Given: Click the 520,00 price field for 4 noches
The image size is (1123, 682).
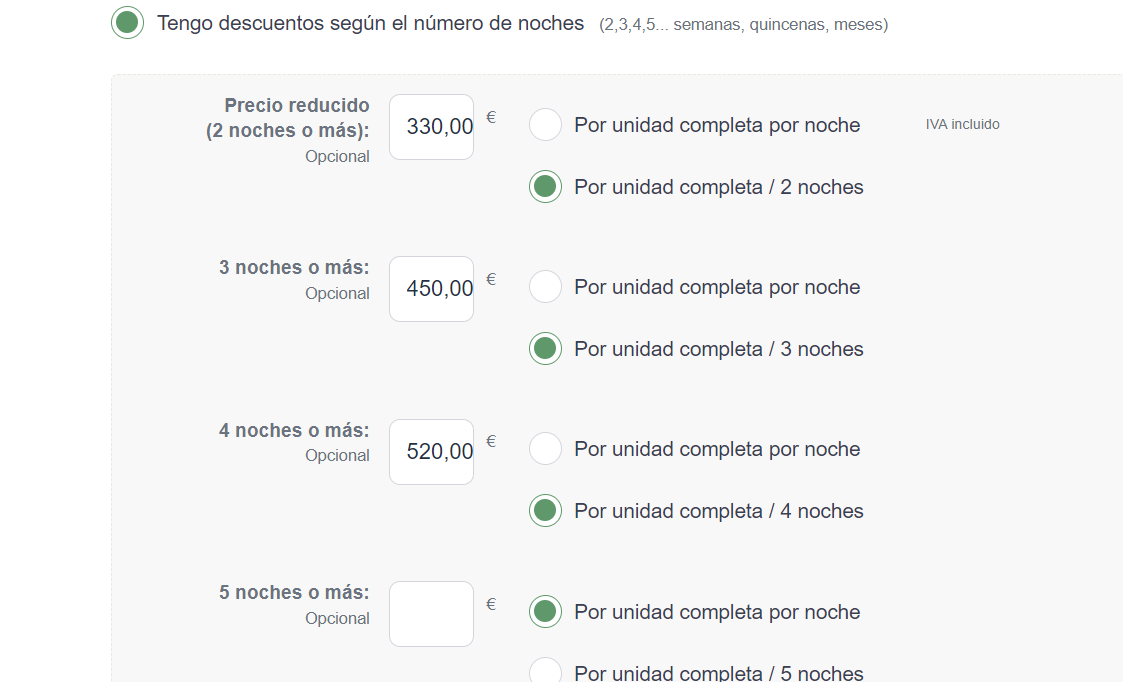Looking at the screenshot, I should [x=431, y=451].
